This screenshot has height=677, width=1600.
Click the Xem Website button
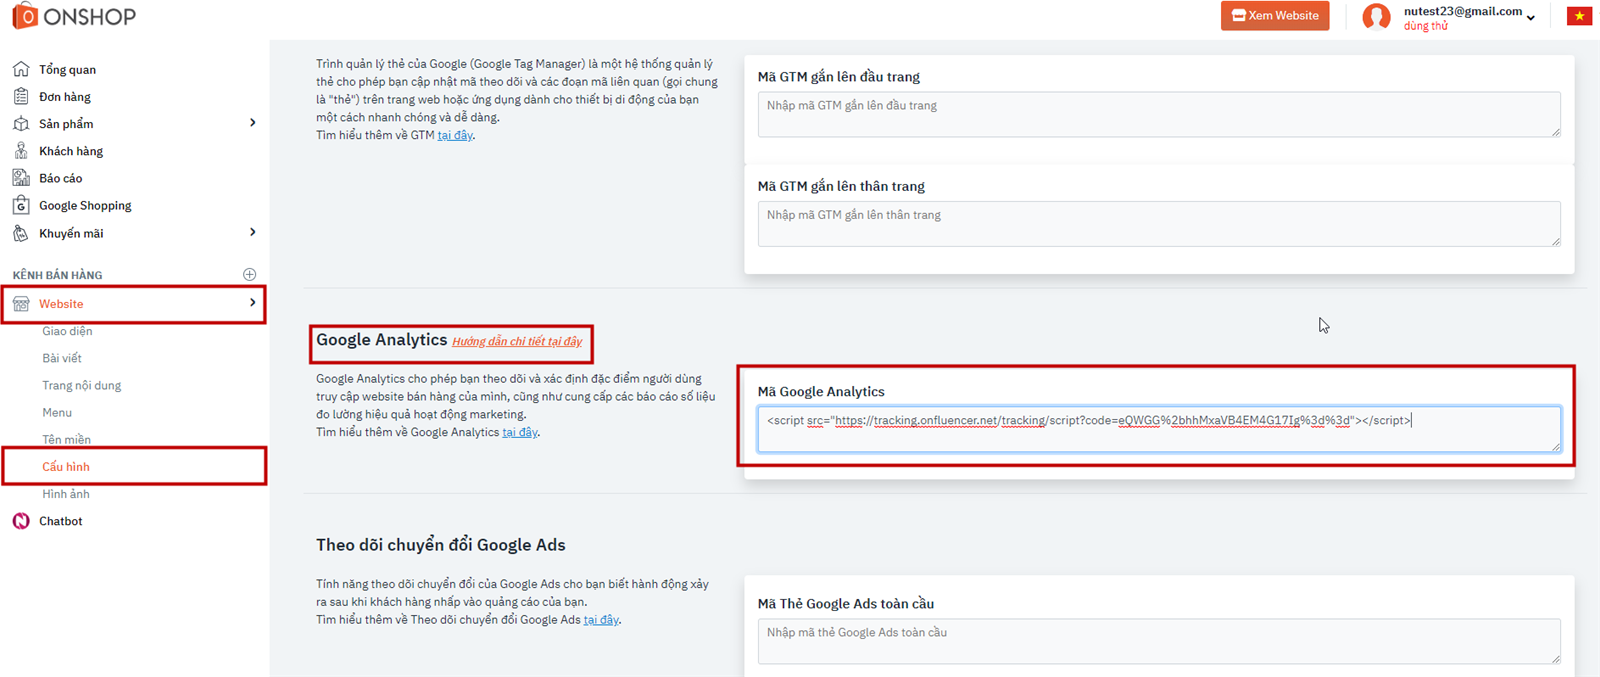[x=1275, y=15]
